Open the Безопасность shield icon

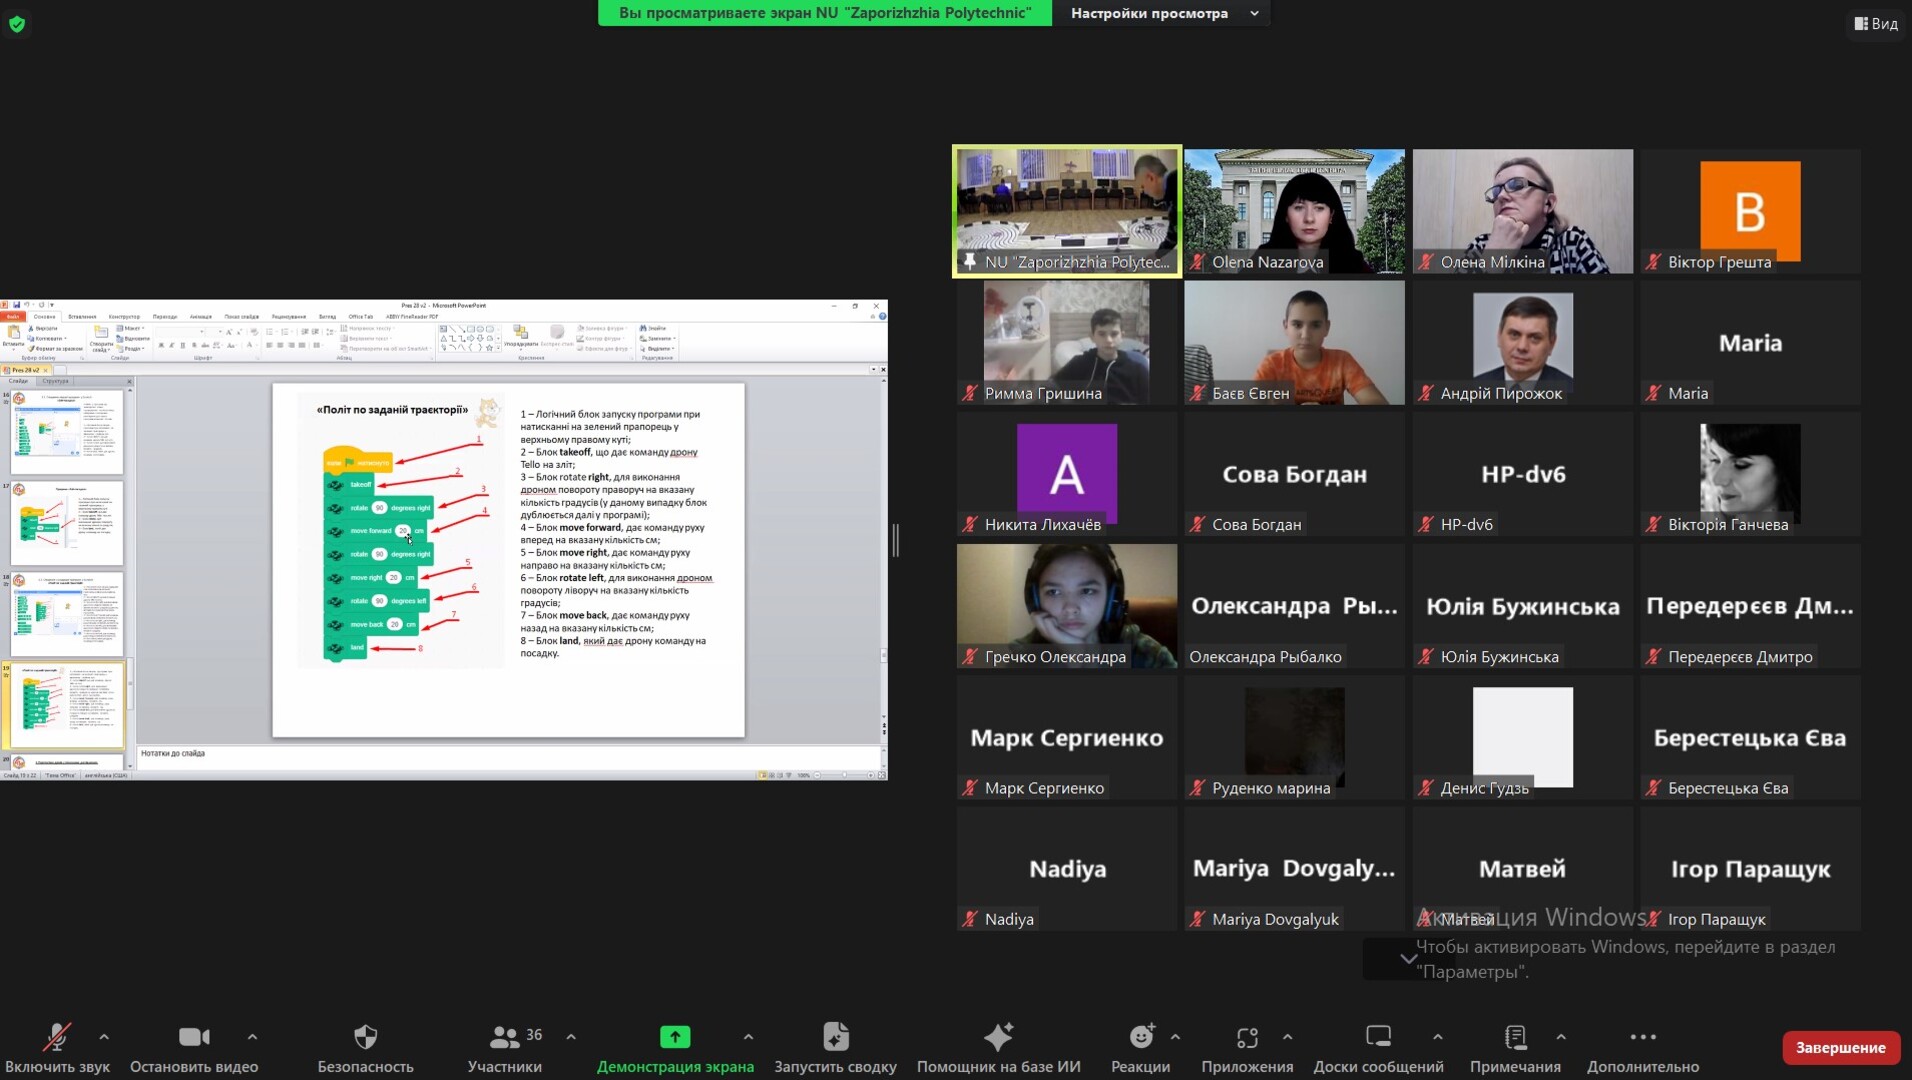pyautogui.click(x=365, y=1038)
